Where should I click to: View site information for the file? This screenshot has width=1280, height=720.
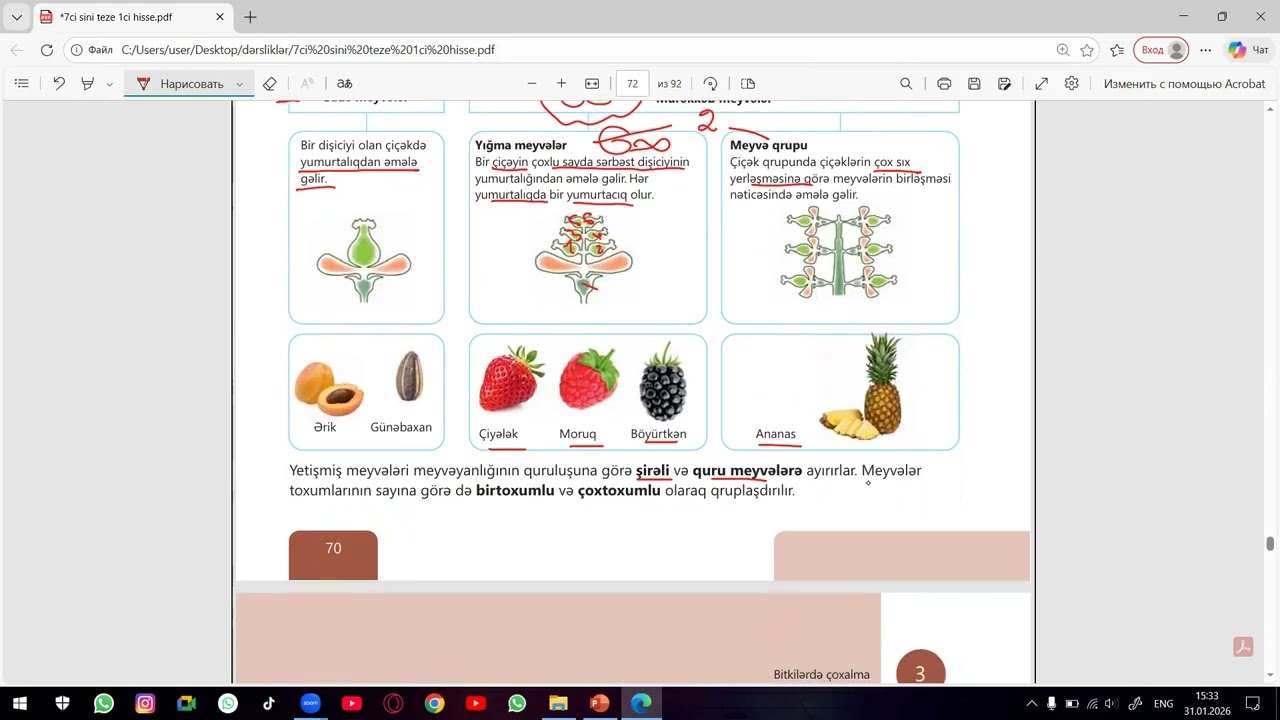point(93,50)
